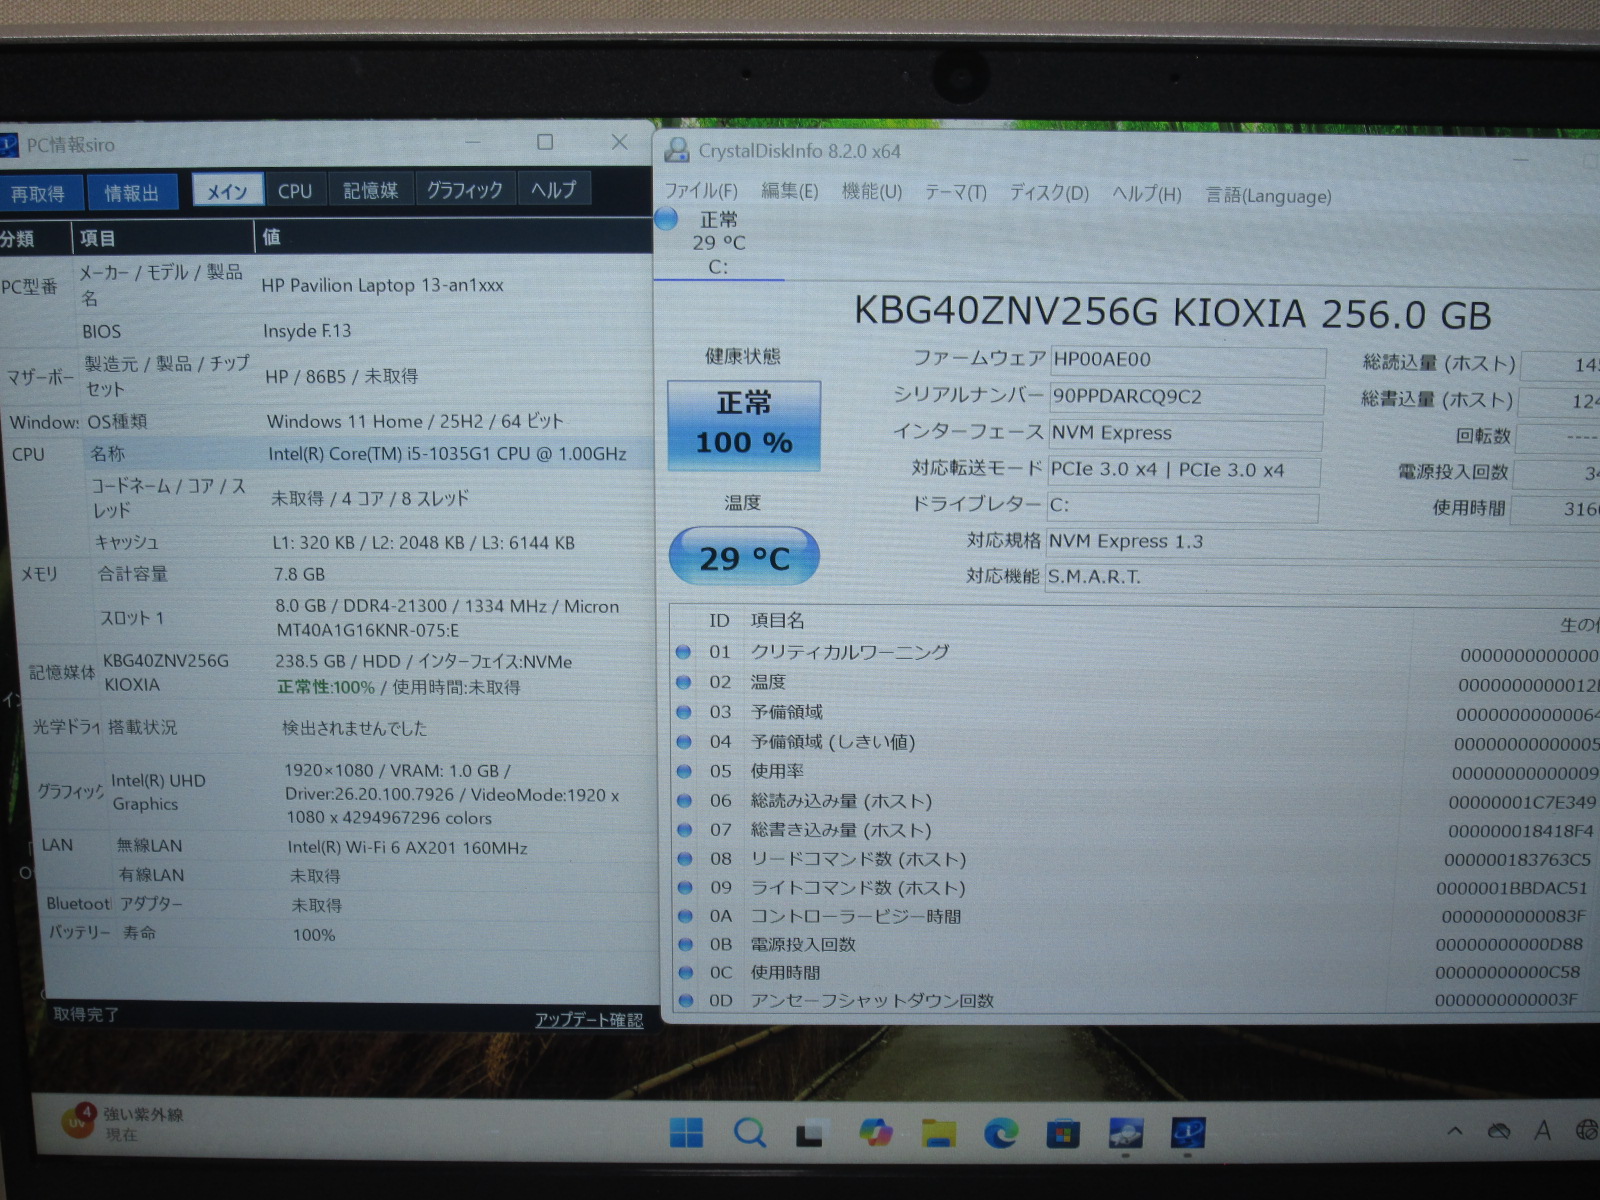The width and height of the screenshot is (1600, 1200).
Task: Open taskbar Search
Action: pos(749,1133)
